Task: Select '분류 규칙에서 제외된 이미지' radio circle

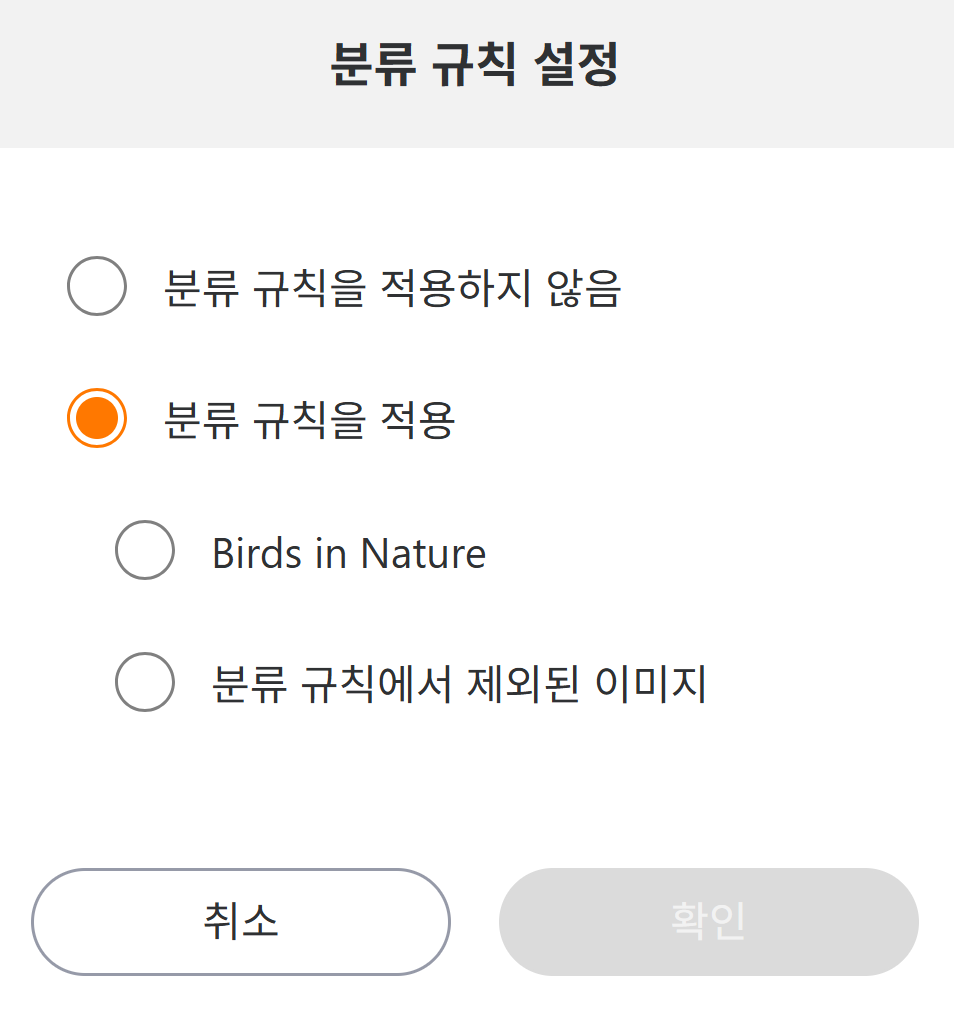Action: click(x=145, y=682)
